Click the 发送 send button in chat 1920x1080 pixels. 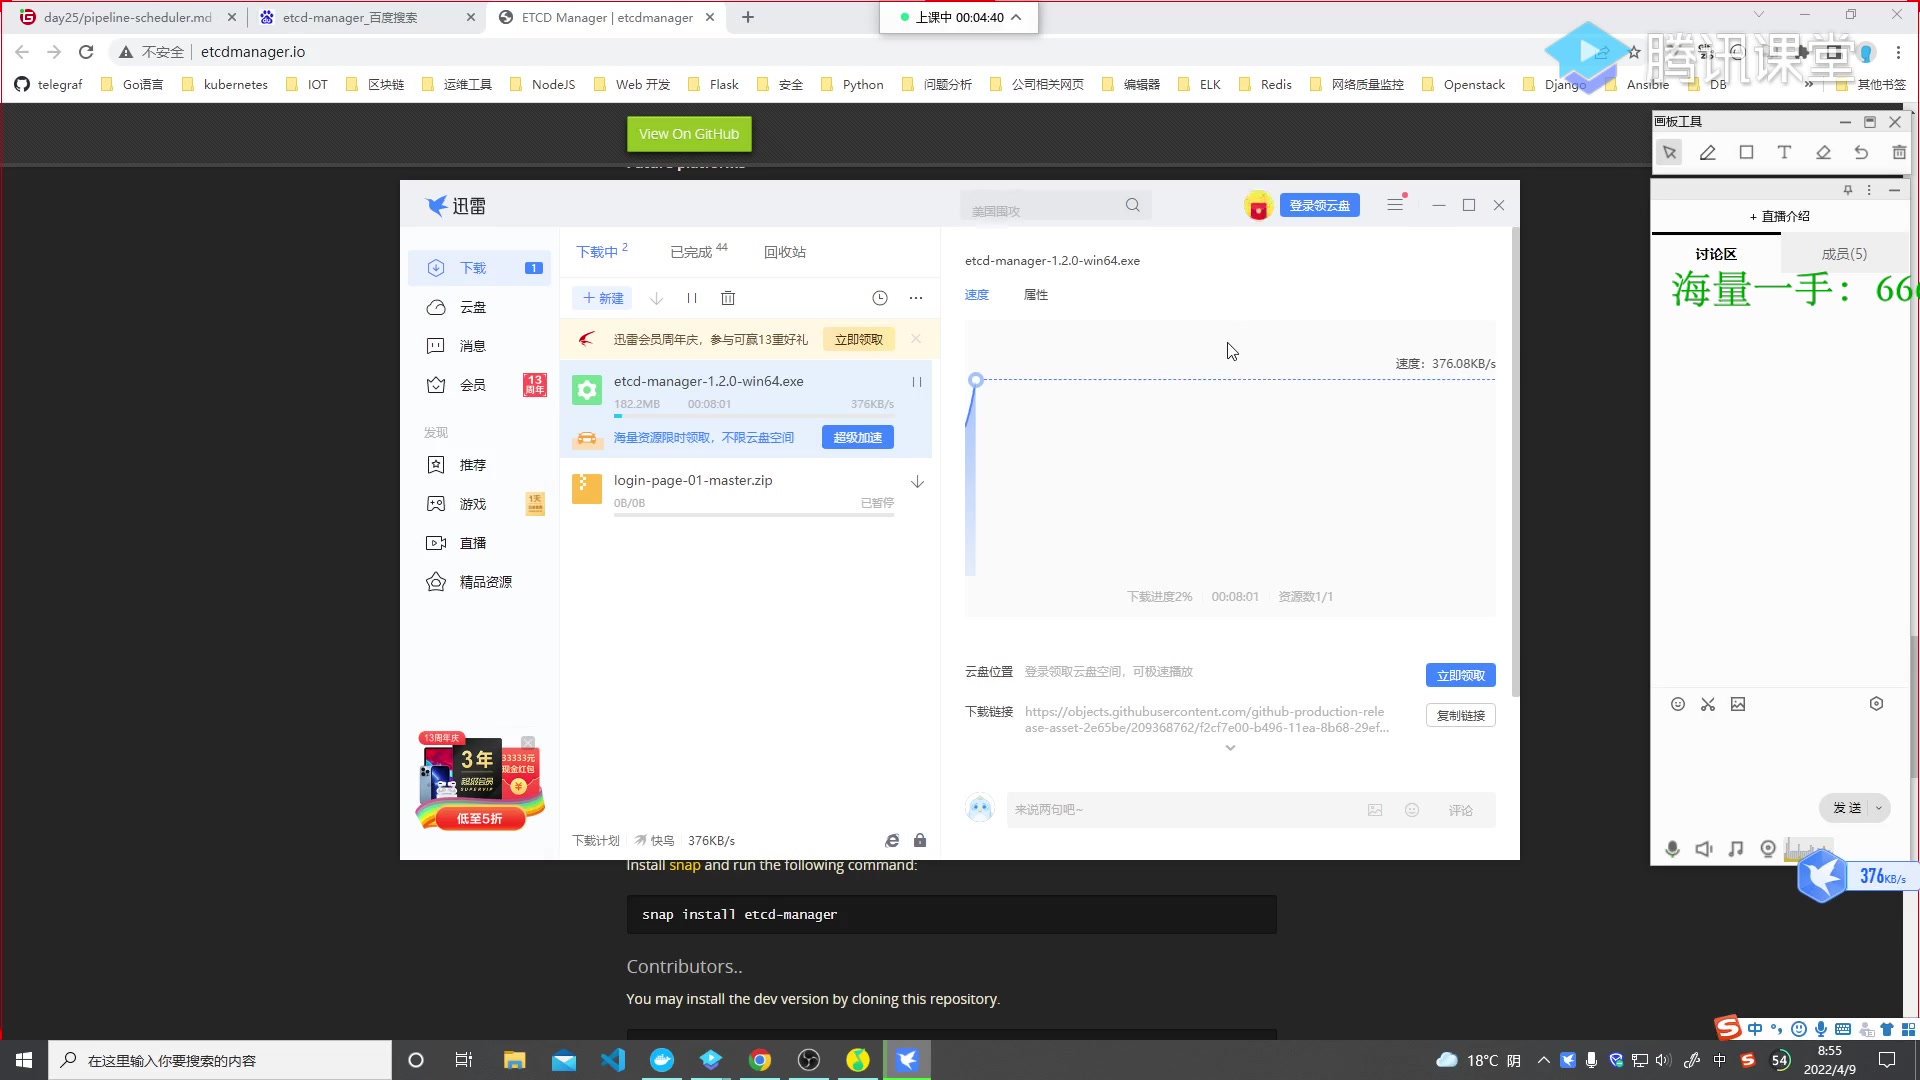coord(1846,808)
